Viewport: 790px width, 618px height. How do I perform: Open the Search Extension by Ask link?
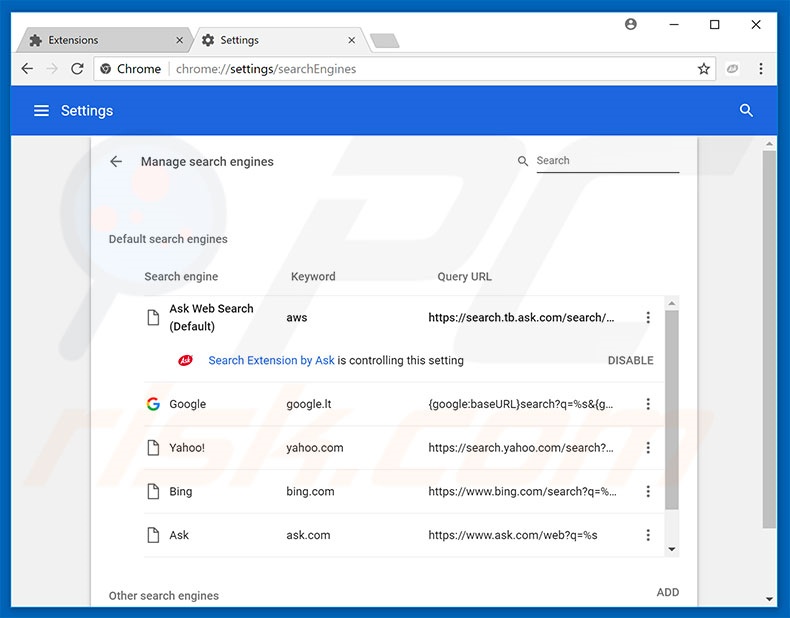click(271, 361)
